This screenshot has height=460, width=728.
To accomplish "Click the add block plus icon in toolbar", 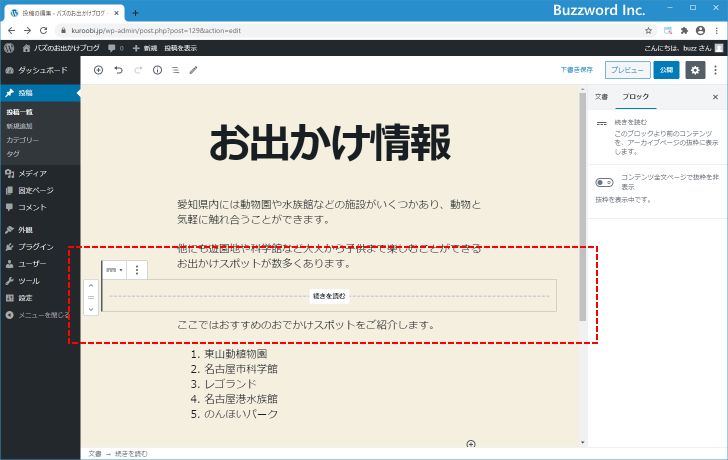I will [98, 70].
